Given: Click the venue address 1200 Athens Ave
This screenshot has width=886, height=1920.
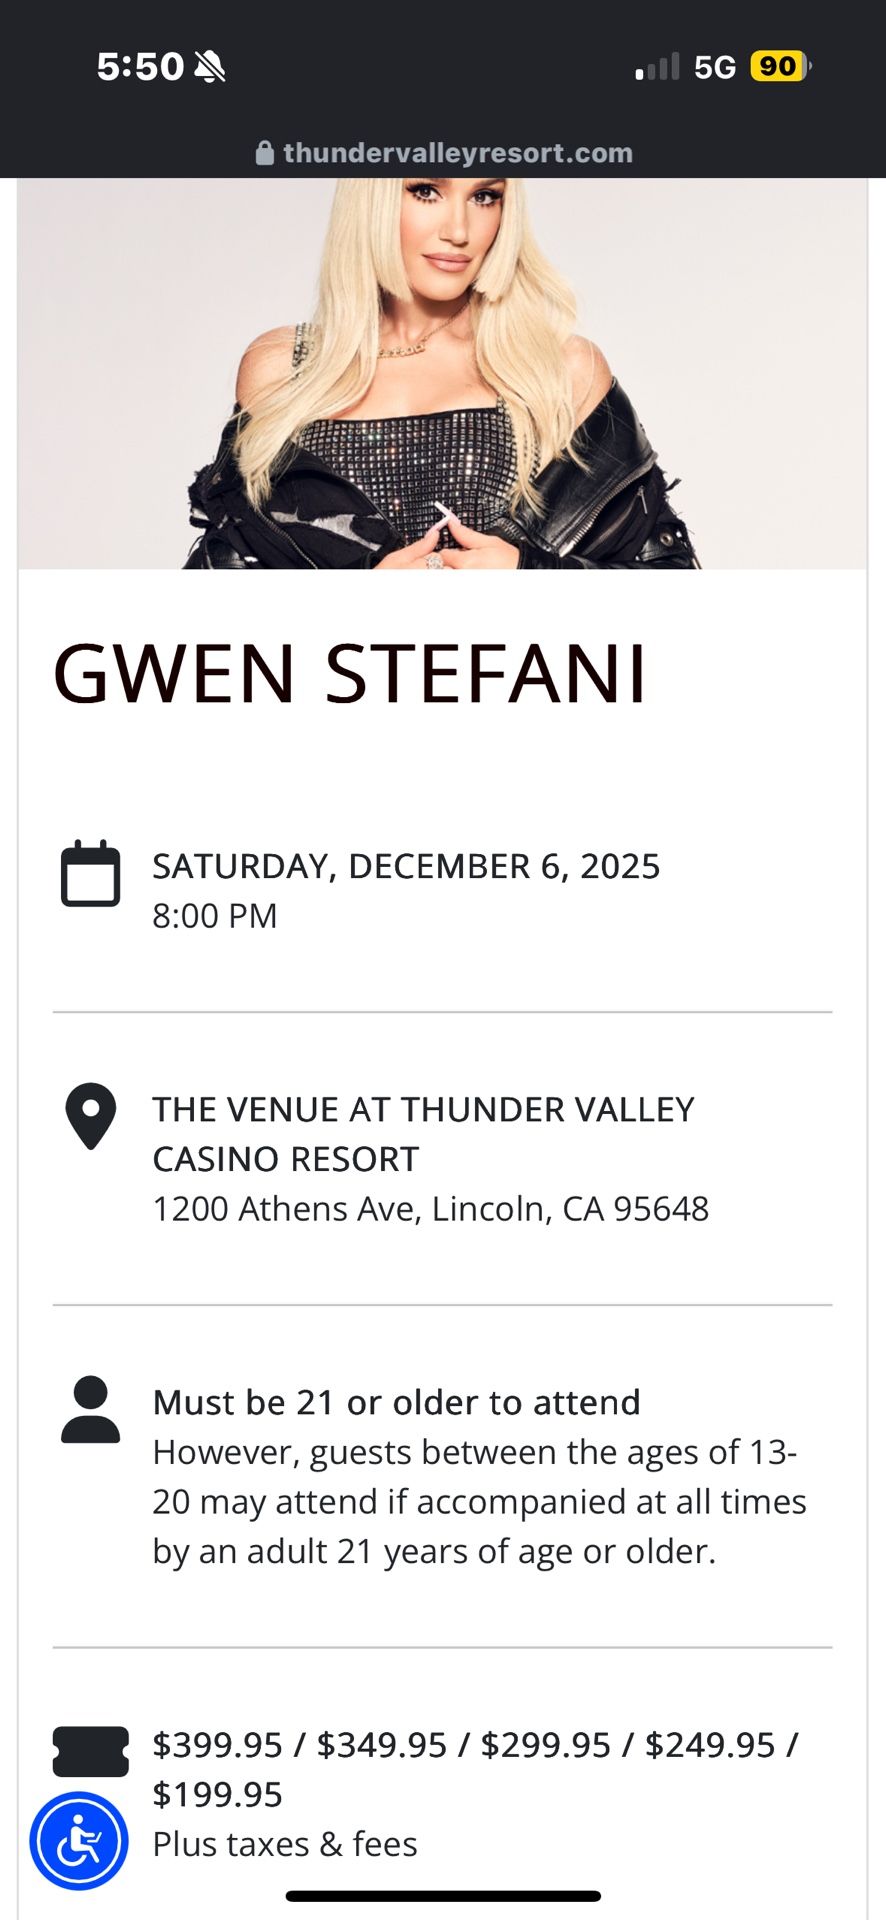Looking at the screenshot, I should coord(430,1208).
